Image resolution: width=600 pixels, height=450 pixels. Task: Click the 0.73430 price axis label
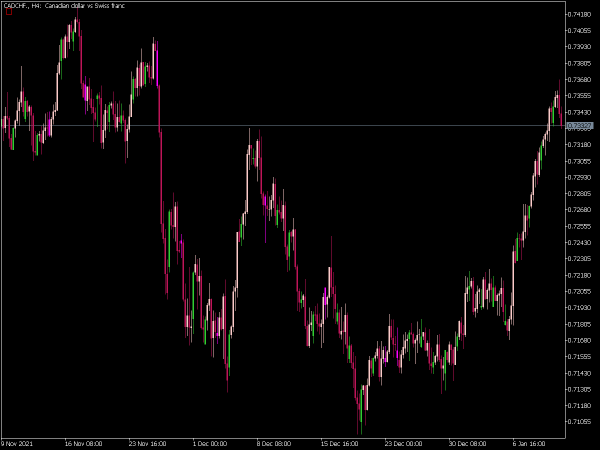(x=579, y=112)
